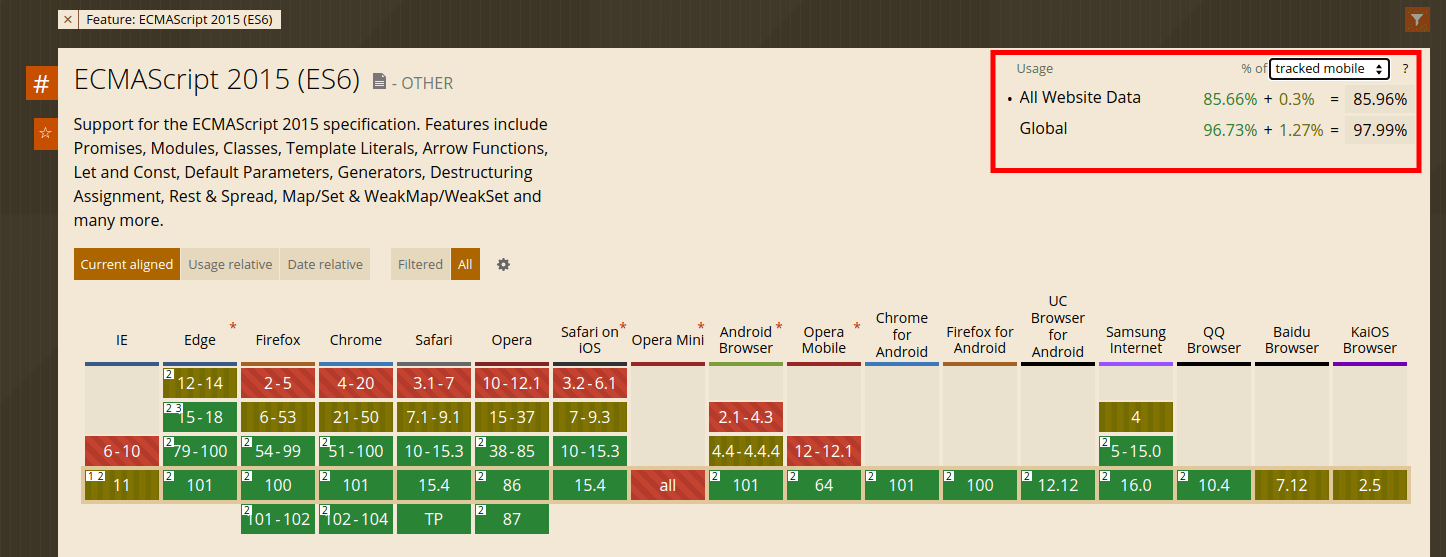Click the Opera Mini column header

[668, 340]
